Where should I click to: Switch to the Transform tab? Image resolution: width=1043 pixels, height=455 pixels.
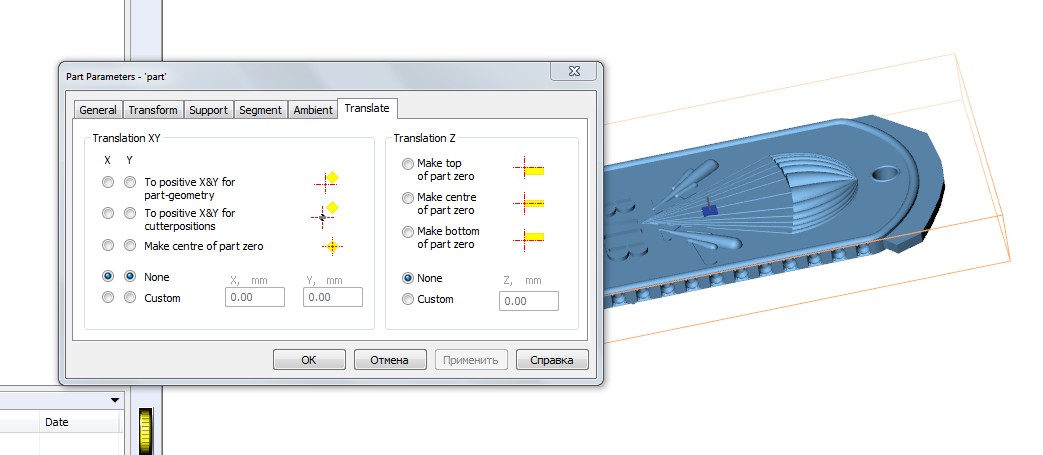[x=153, y=110]
